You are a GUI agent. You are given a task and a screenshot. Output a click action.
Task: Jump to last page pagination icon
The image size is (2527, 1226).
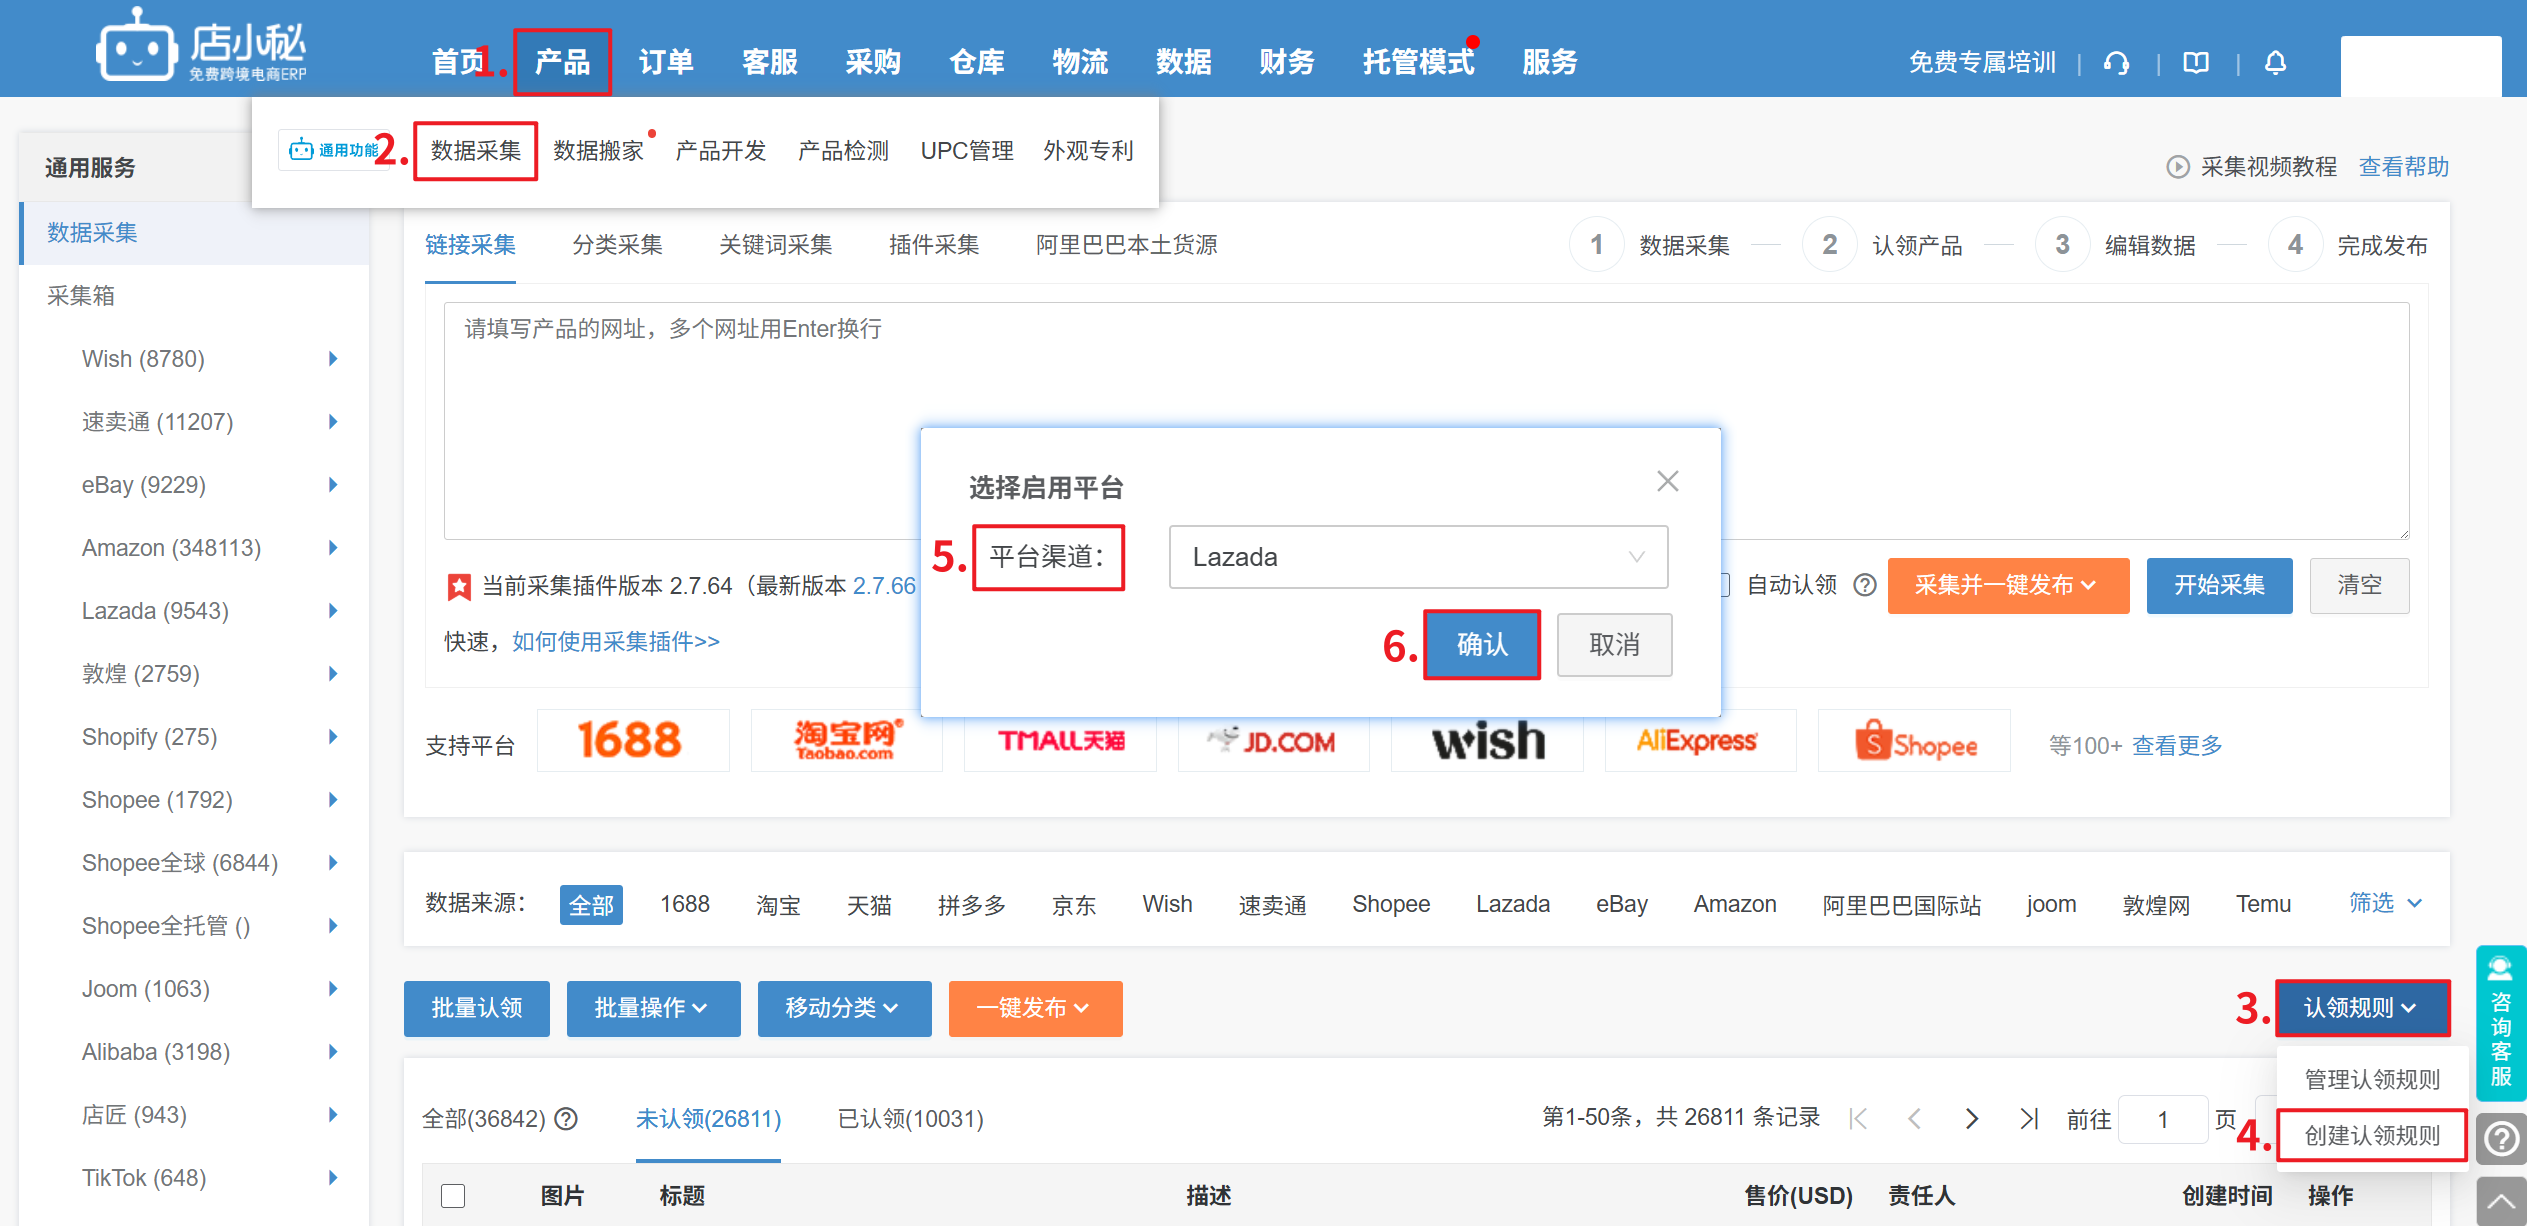tap(2028, 1118)
